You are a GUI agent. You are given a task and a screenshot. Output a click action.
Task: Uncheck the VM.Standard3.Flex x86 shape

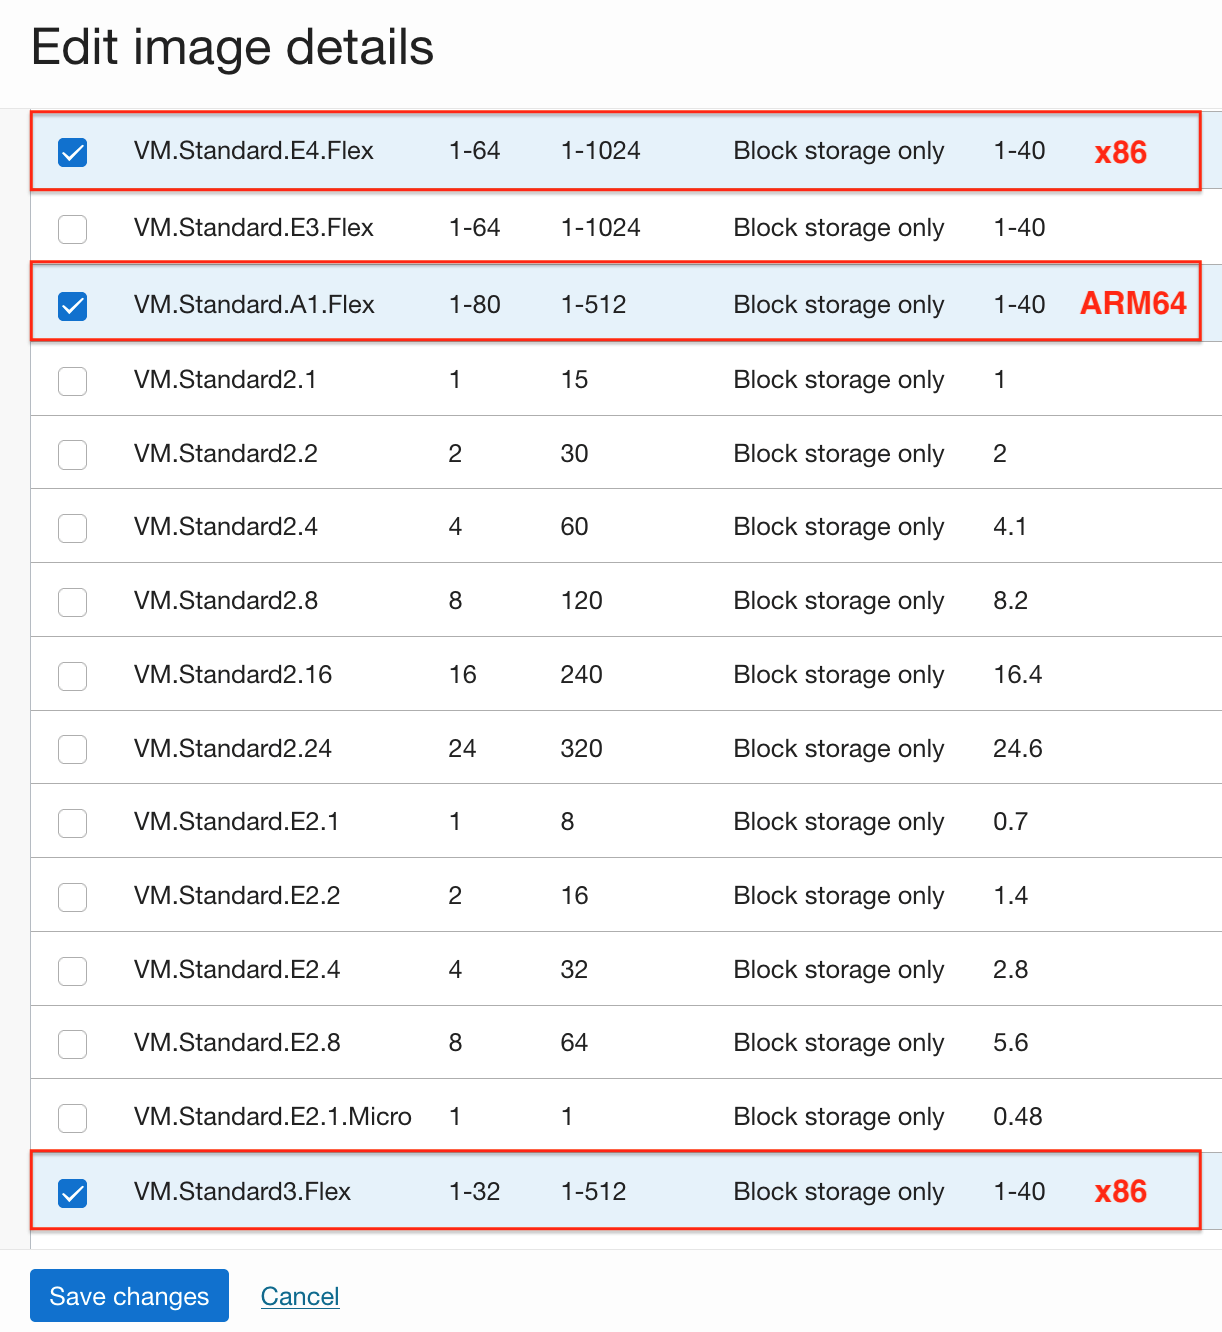coord(72,1193)
